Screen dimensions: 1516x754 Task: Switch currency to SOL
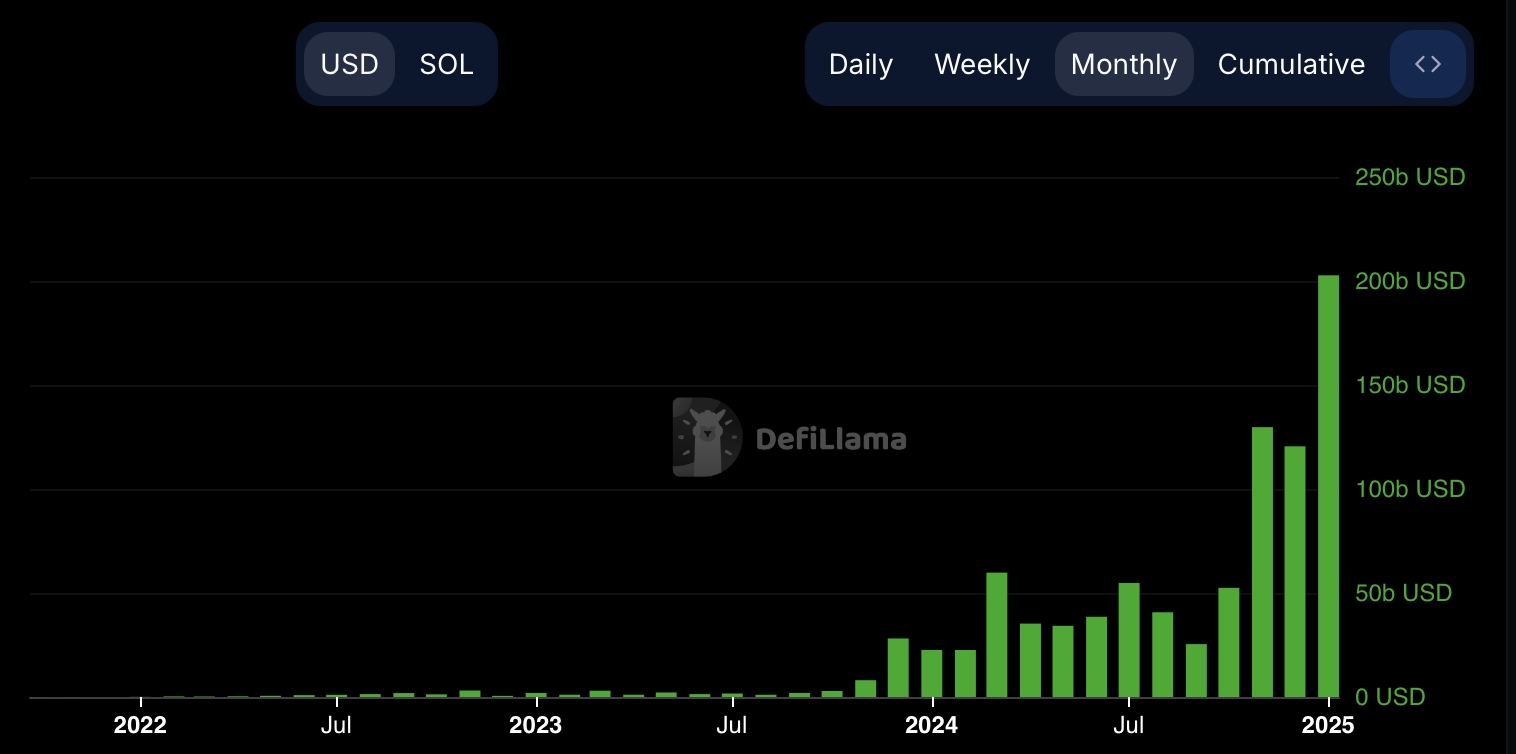tap(446, 65)
